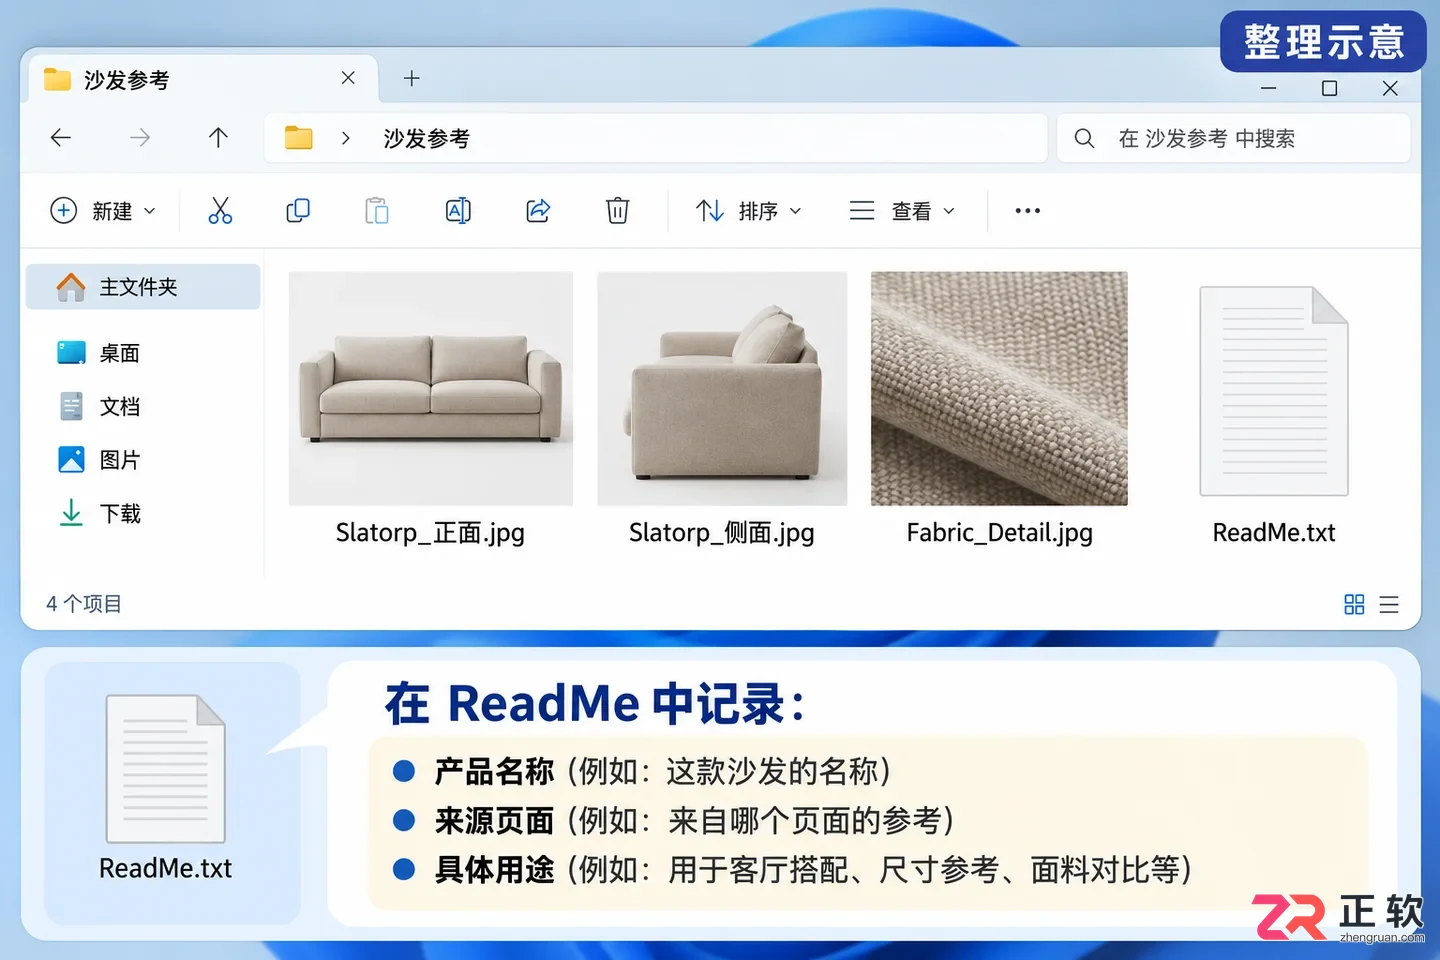Click the Rename icon in toolbar
Viewport: 1440px width, 960px height.
click(458, 210)
